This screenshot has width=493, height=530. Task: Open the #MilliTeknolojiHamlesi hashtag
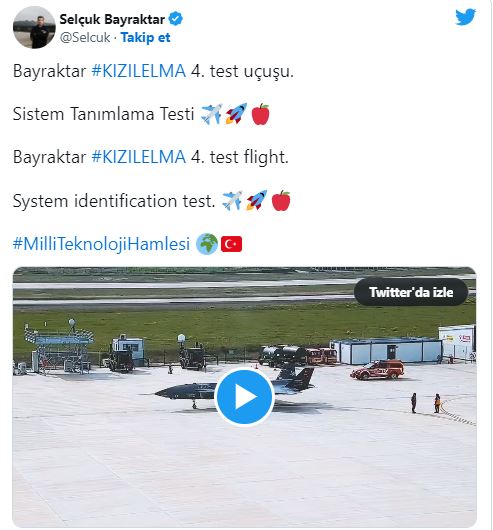101,244
